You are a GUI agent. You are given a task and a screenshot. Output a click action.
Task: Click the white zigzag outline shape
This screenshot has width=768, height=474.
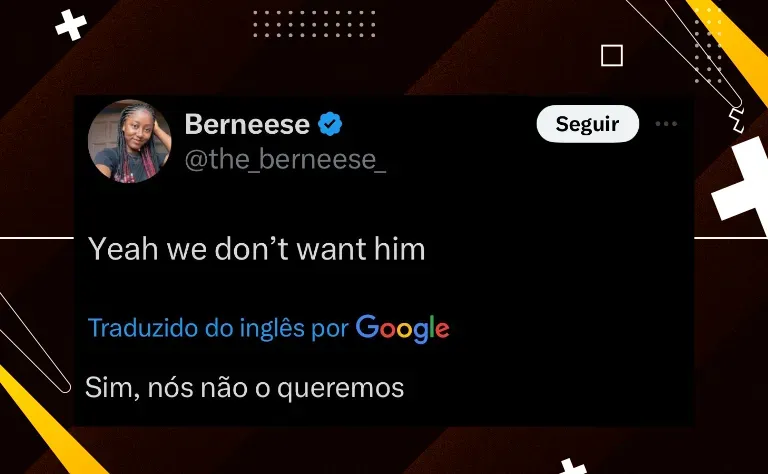(x=737, y=120)
